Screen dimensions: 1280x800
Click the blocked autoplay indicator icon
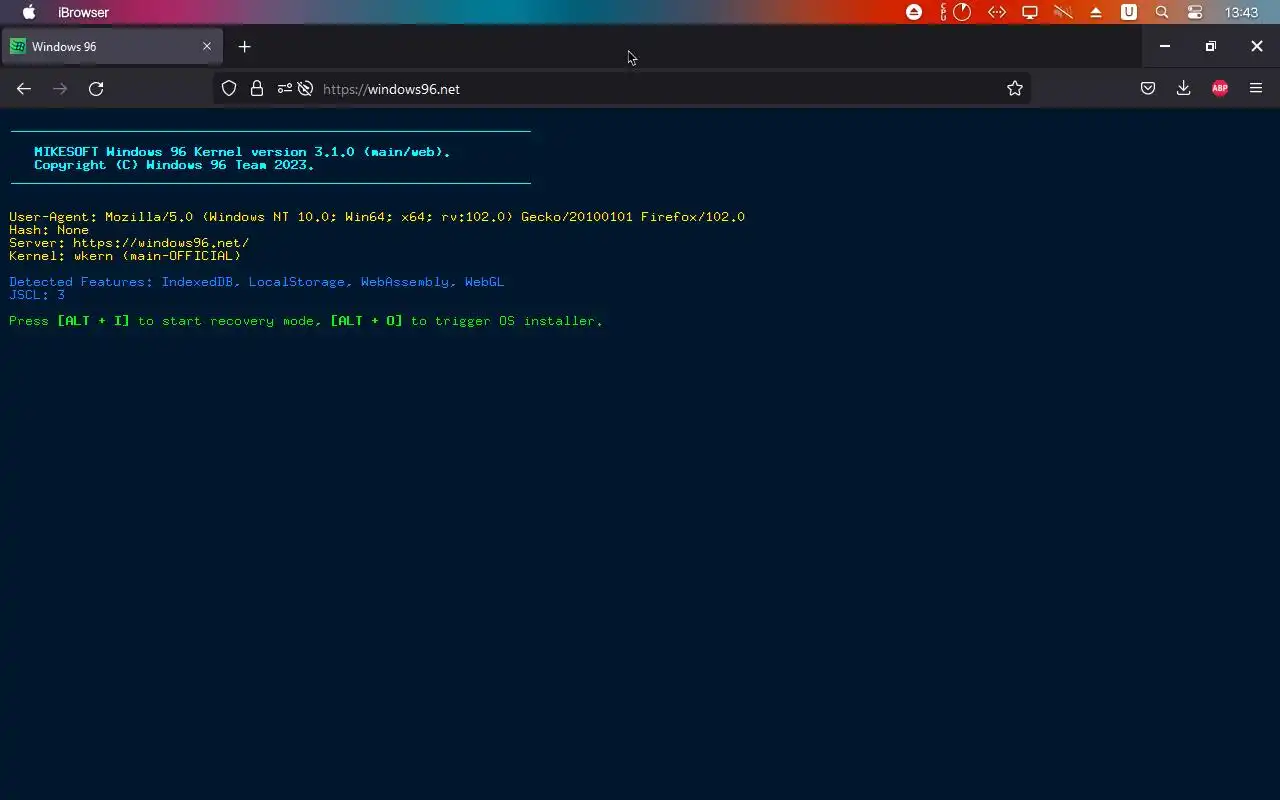pos(305,88)
